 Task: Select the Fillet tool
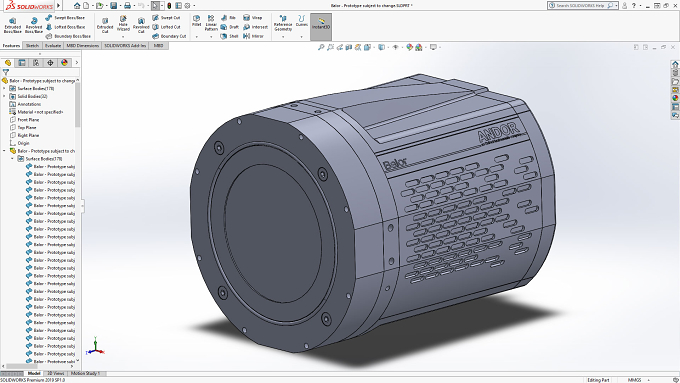click(x=196, y=21)
